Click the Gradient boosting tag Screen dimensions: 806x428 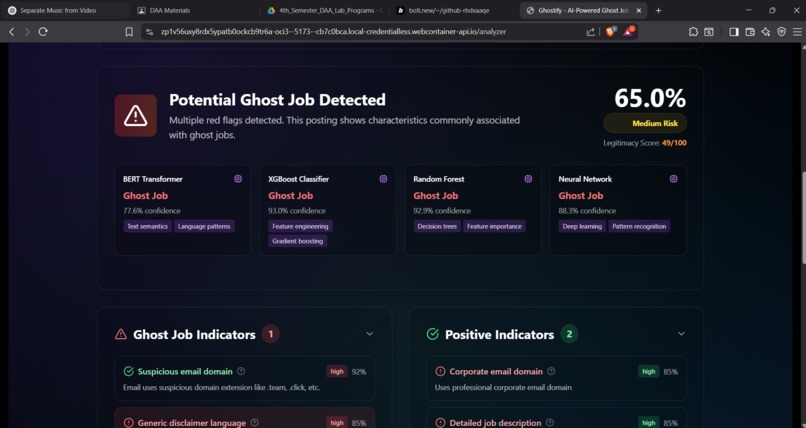[x=298, y=241]
